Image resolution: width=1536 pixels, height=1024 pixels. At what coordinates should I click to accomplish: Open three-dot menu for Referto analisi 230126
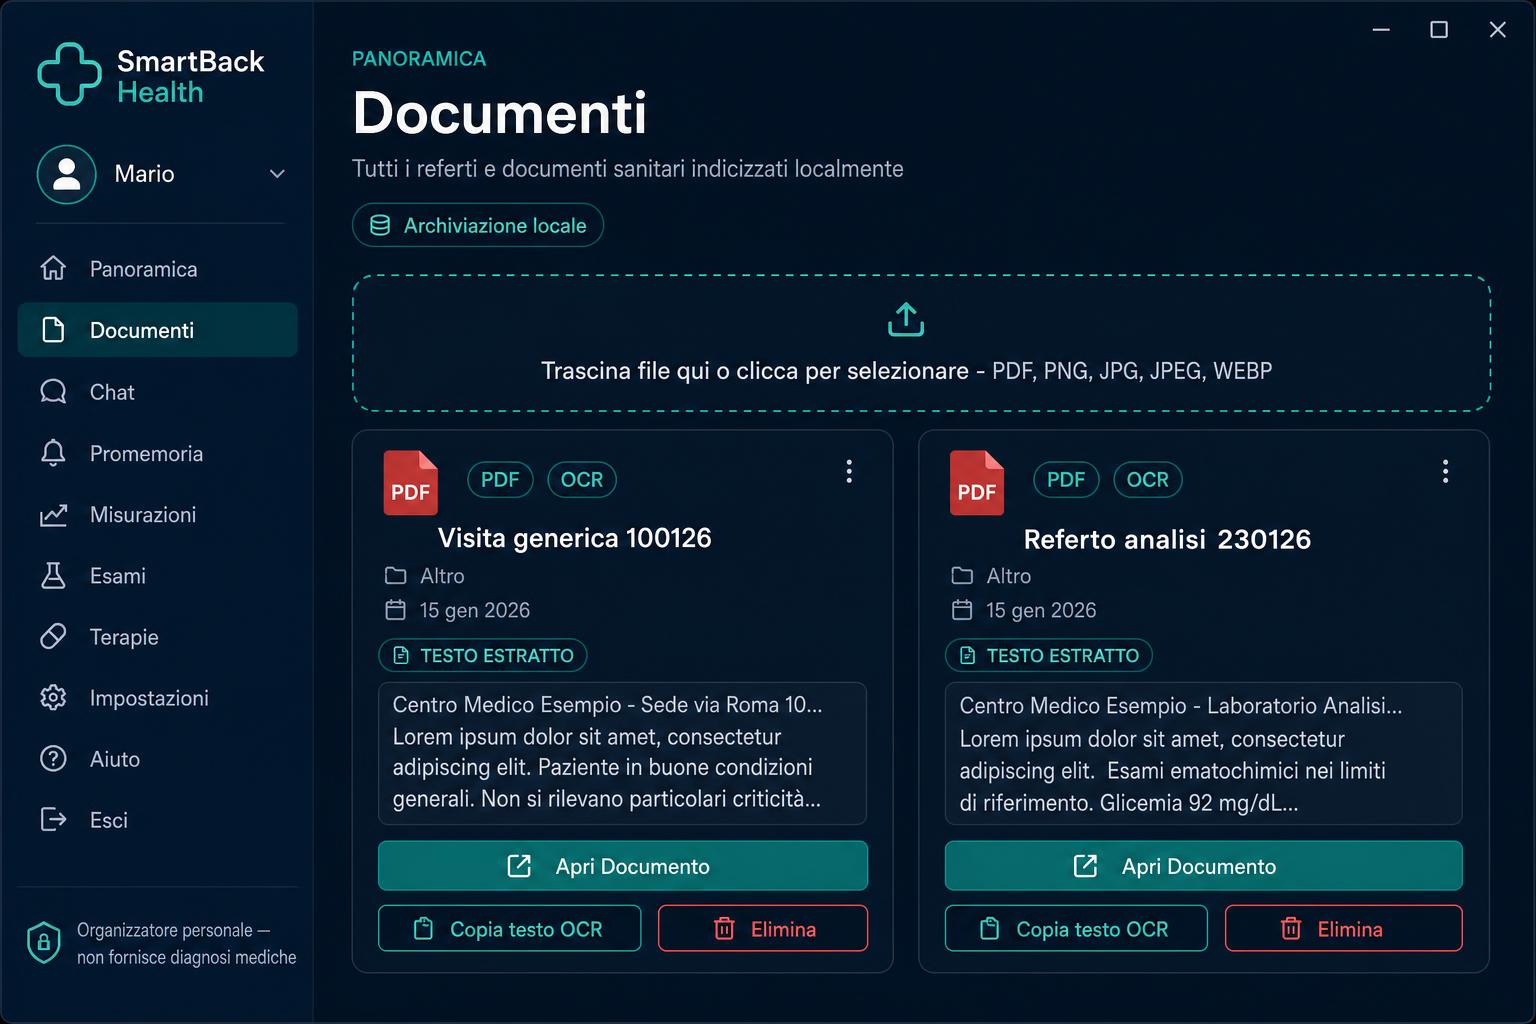click(x=1445, y=471)
